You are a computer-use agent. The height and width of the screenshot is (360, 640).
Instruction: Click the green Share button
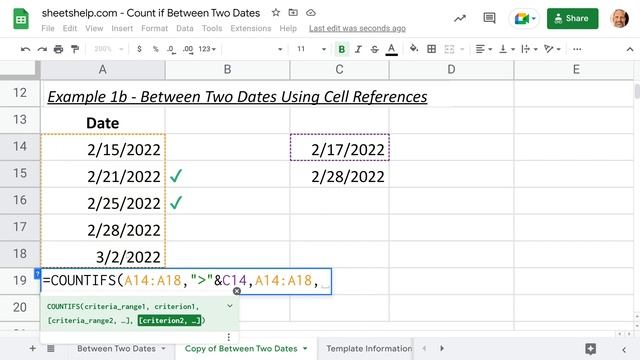572,18
